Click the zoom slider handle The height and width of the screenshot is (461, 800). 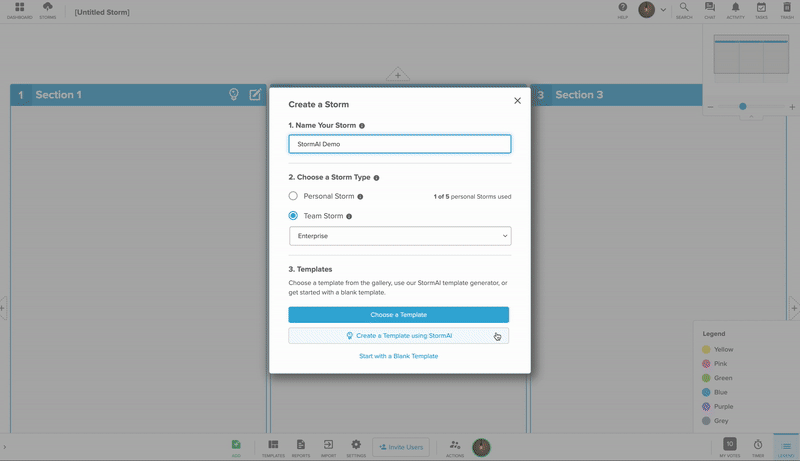(743, 106)
